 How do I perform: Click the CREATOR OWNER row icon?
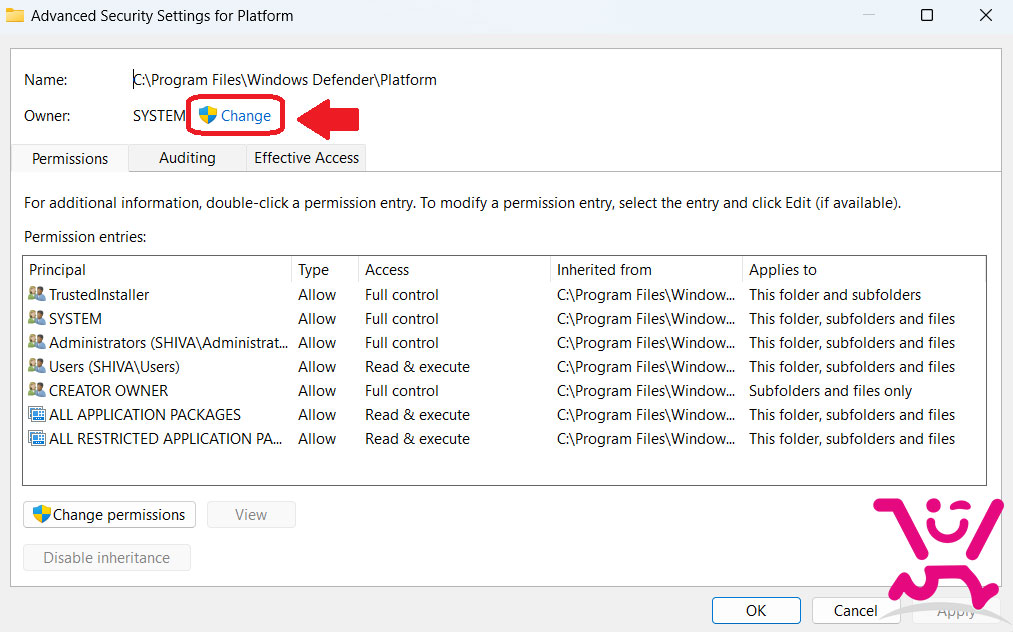(x=37, y=390)
